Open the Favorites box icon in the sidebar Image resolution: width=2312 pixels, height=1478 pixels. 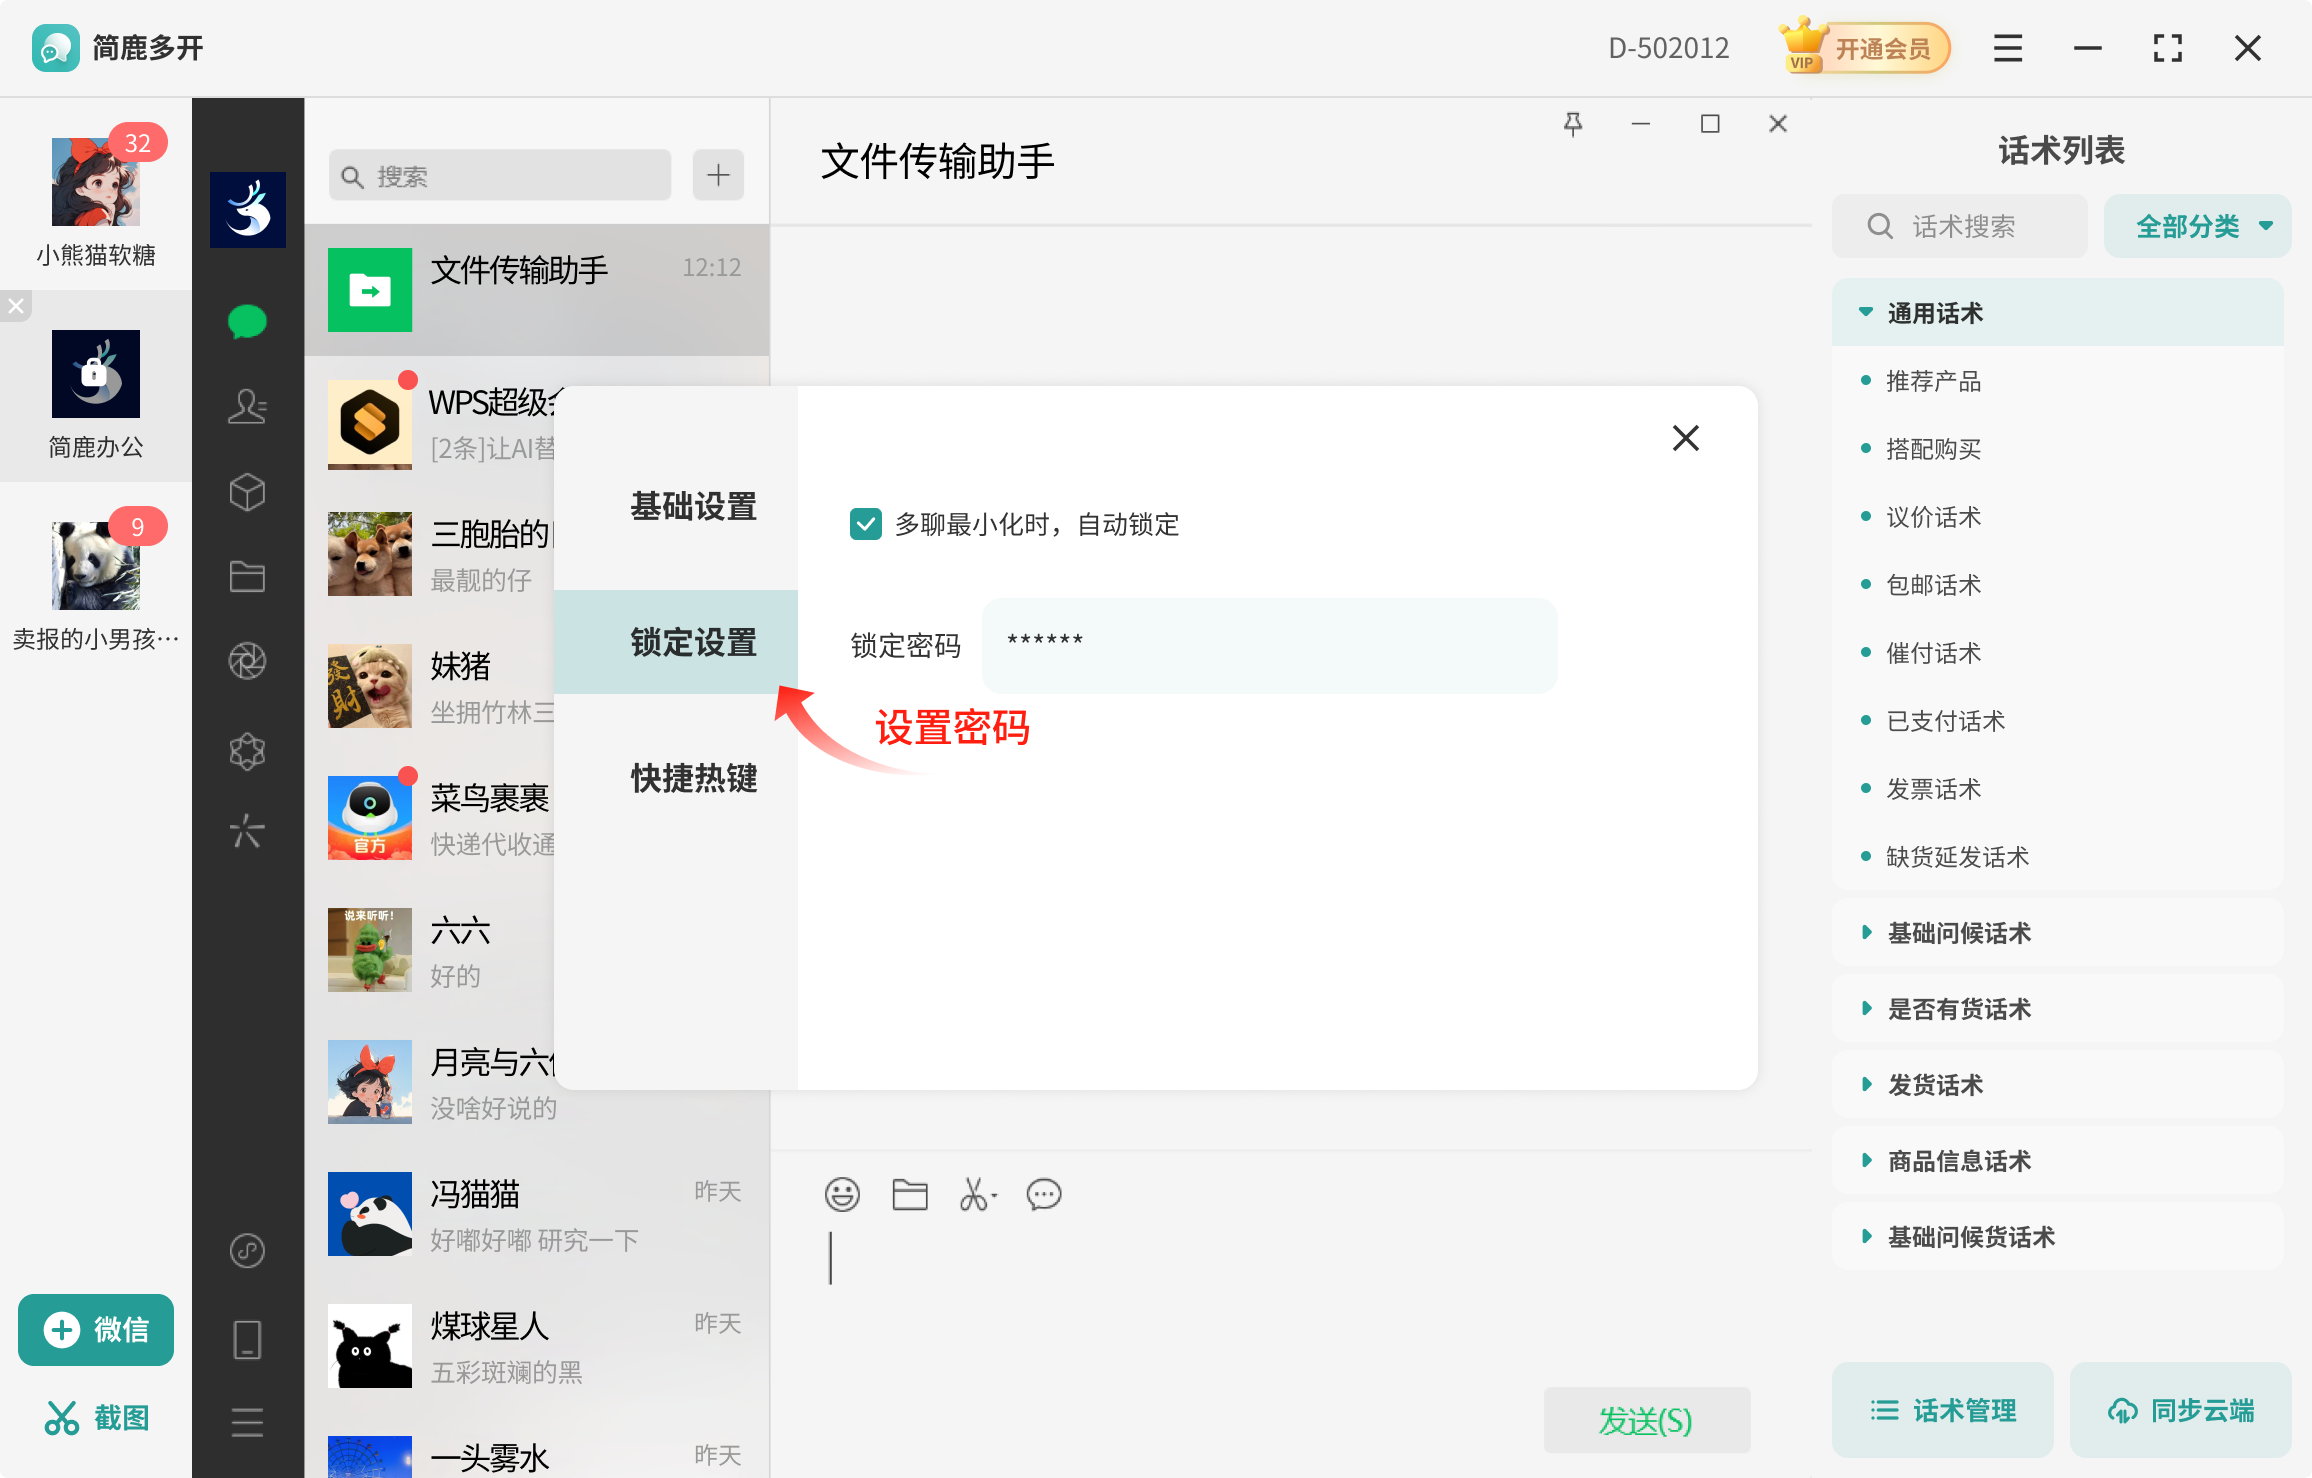(x=247, y=491)
